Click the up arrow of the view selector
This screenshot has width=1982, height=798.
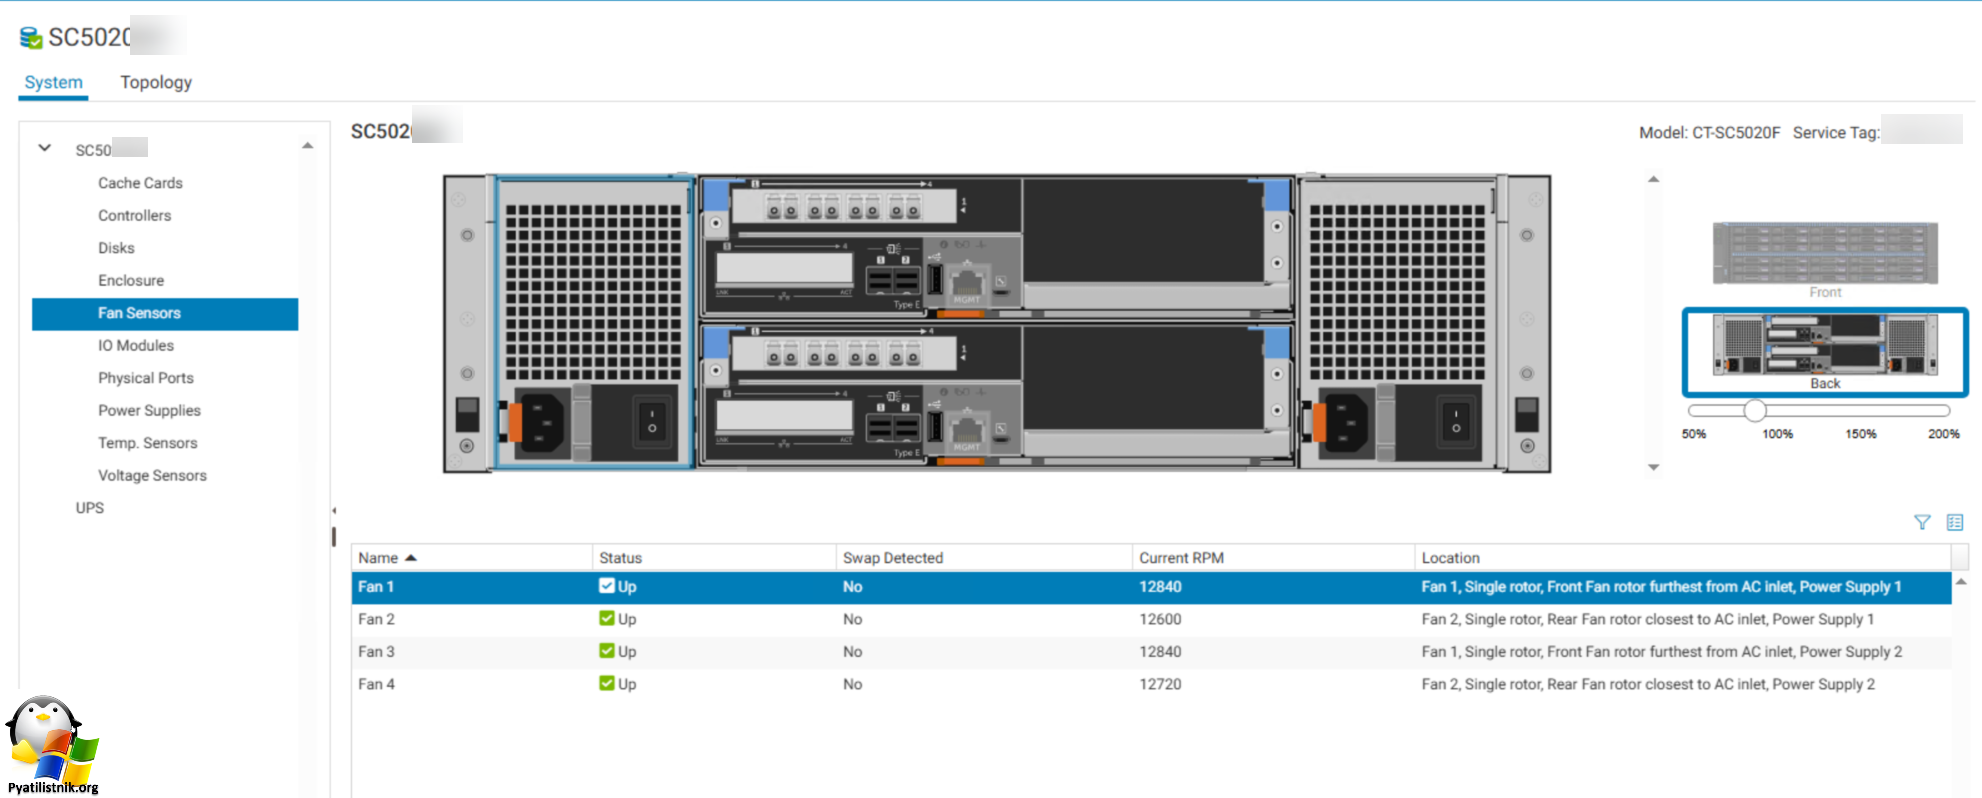pyautogui.click(x=1654, y=179)
